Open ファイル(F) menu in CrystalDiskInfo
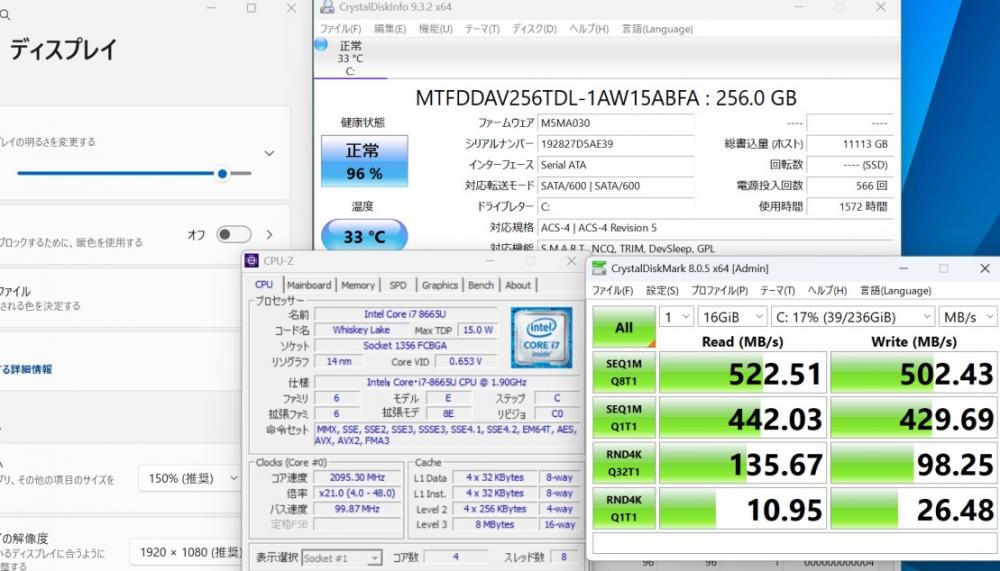Viewport: 1000px width, 571px height. pos(340,29)
